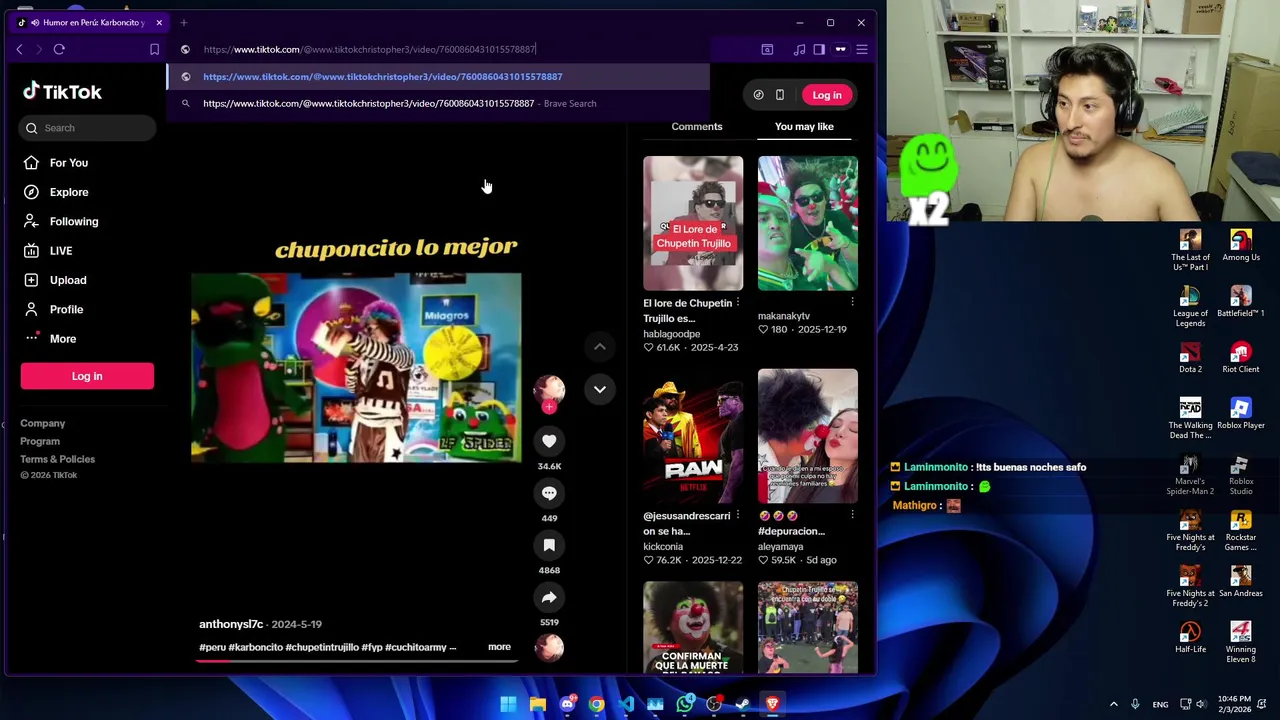
Task: Click the video progress bar
Action: coord(356,661)
